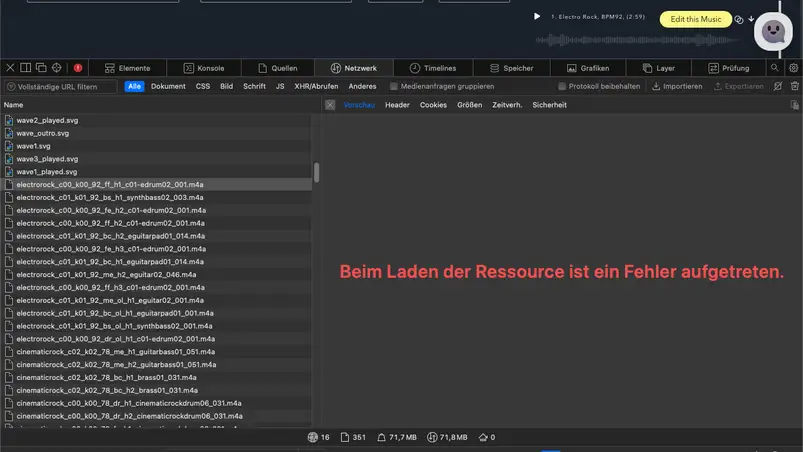Image resolution: width=803 pixels, height=452 pixels.
Task: Switch to the Header detail tab
Action: pos(397,105)
